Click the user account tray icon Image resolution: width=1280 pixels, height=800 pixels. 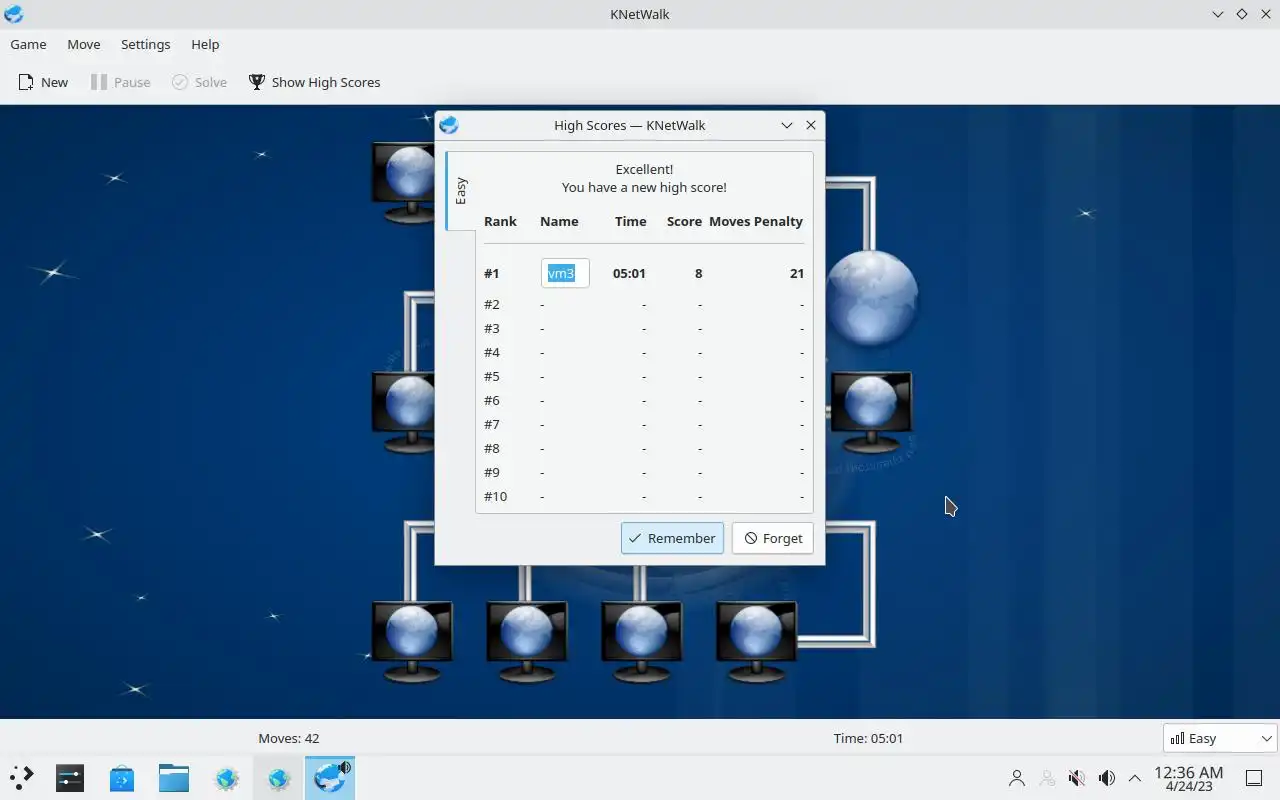tap(1017, 778)
